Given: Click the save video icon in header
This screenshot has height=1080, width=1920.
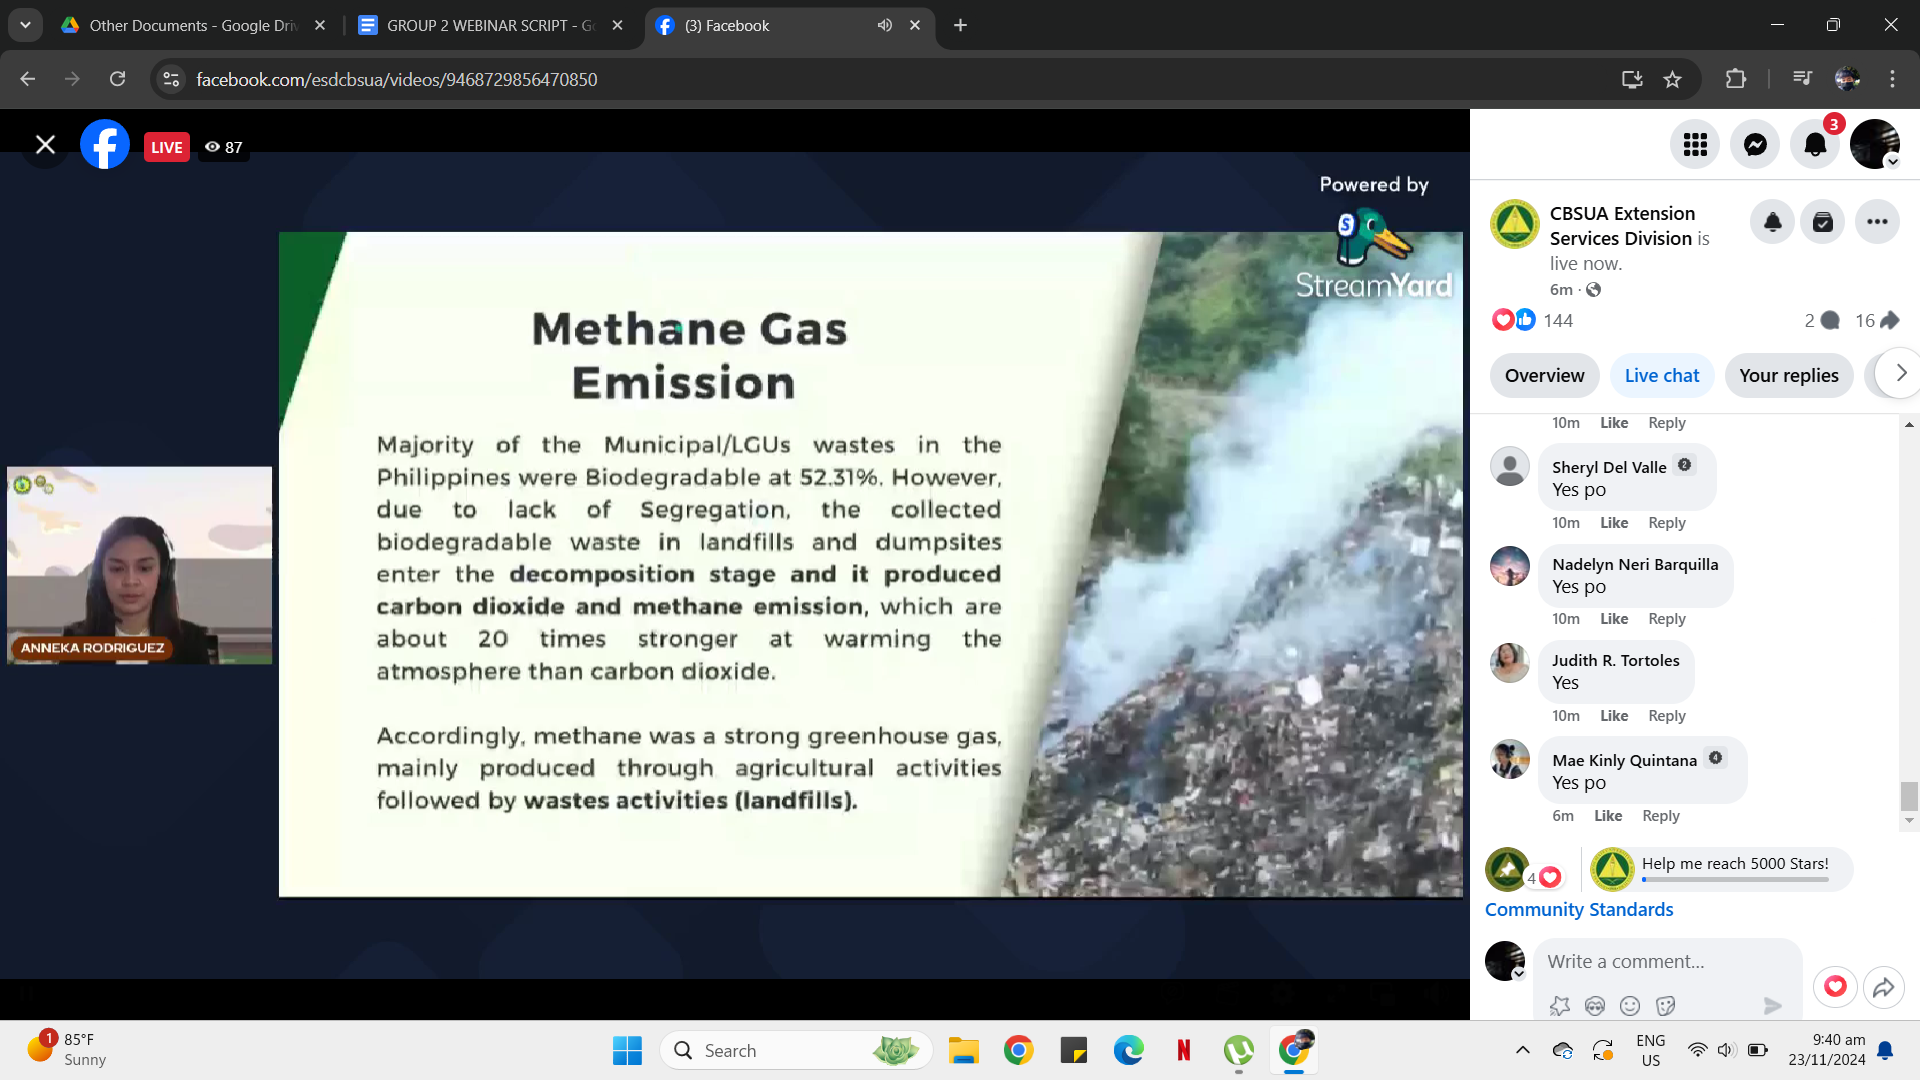Looking at the screenshot, I should [1823, 222].
